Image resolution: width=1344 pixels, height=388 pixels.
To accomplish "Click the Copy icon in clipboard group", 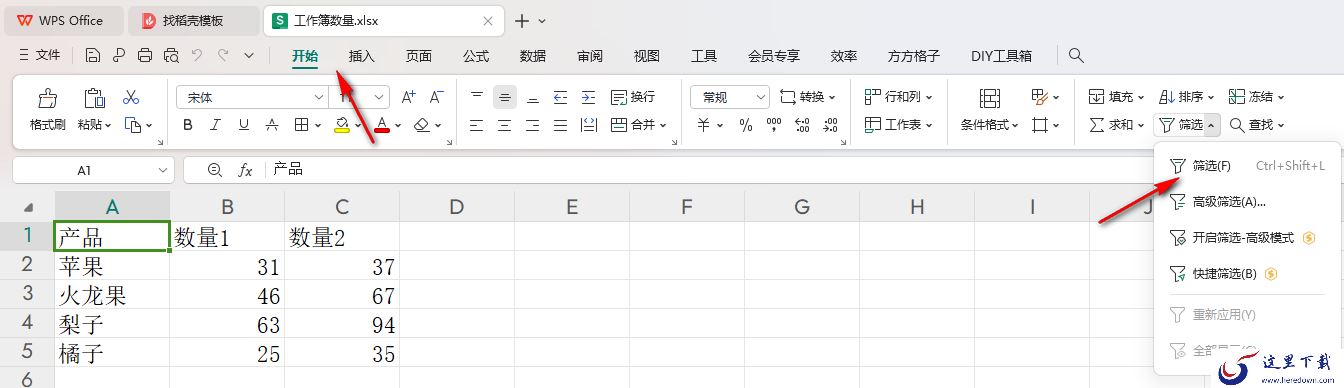I will click(x=133, y=125).
